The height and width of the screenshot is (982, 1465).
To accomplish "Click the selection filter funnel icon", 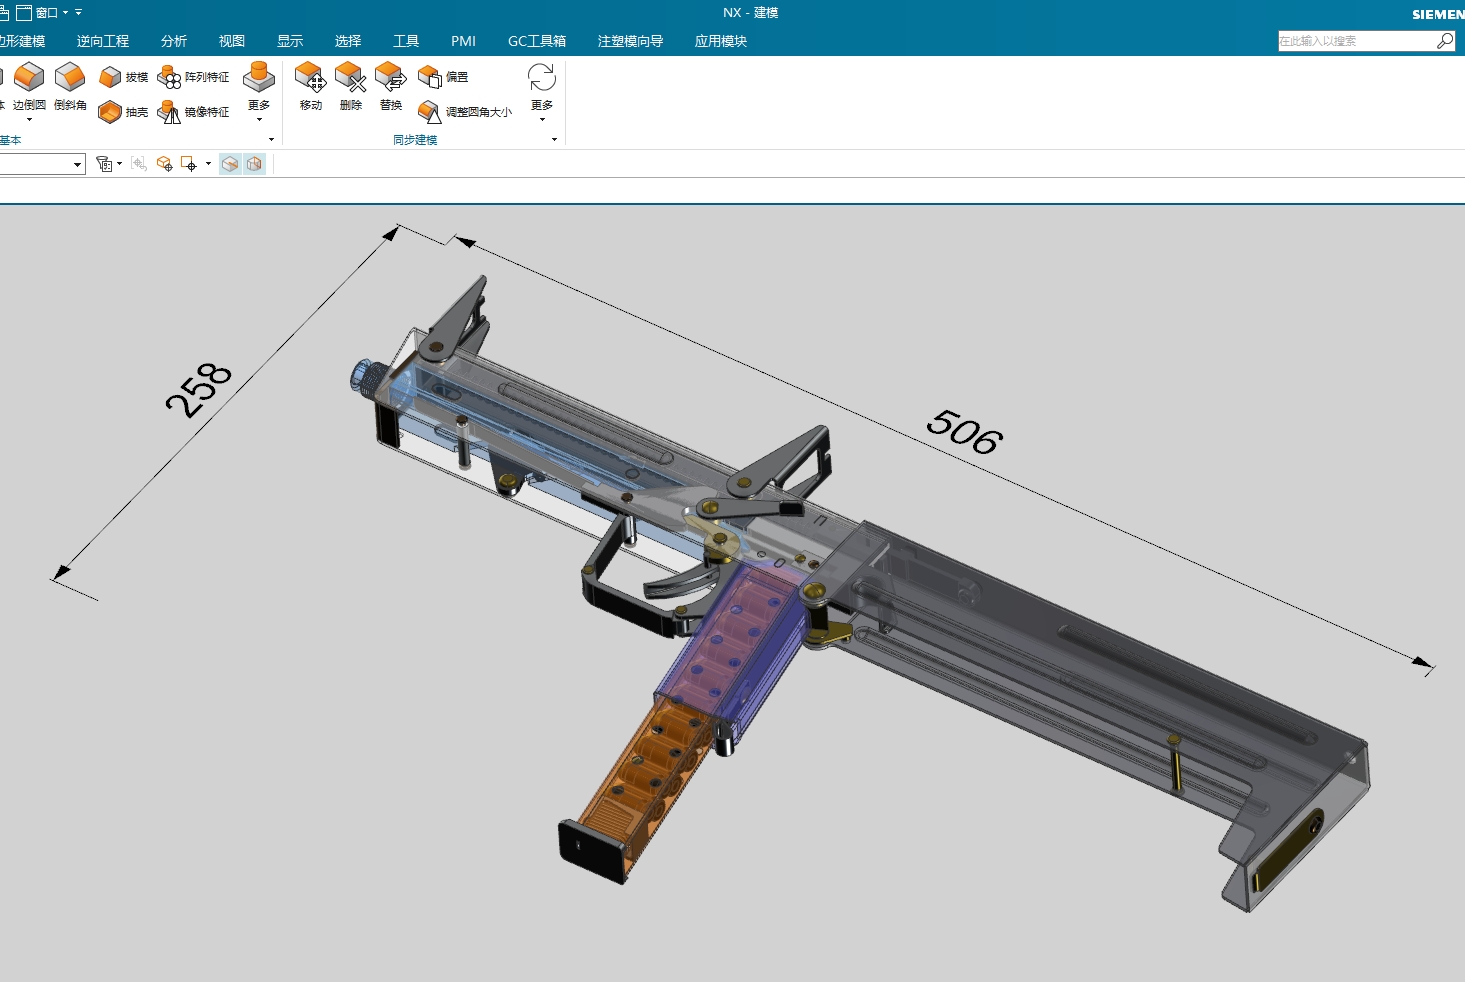I will click(x=104, y=164).
